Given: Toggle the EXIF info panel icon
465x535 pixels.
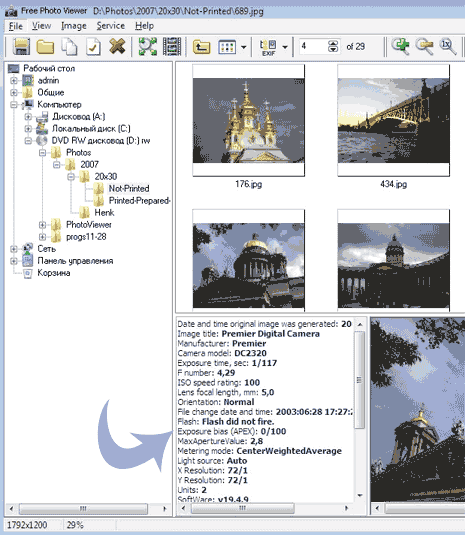Looking at the screenshot, I should pos(268,47).
